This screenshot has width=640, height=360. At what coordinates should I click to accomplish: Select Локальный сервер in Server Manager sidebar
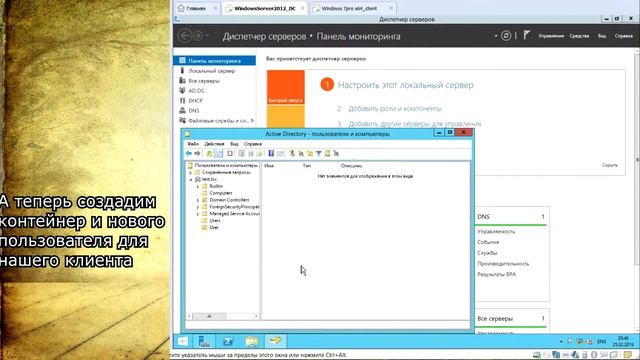tap(211, 71)
